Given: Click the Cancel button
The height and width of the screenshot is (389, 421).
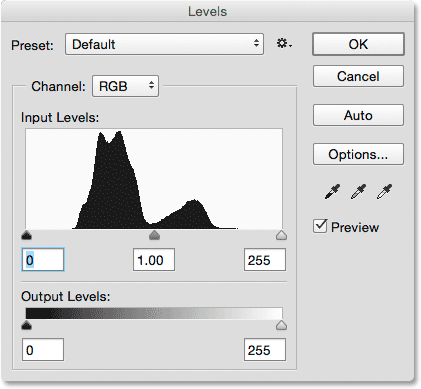Looking at the screenshot, I should 358,76.
